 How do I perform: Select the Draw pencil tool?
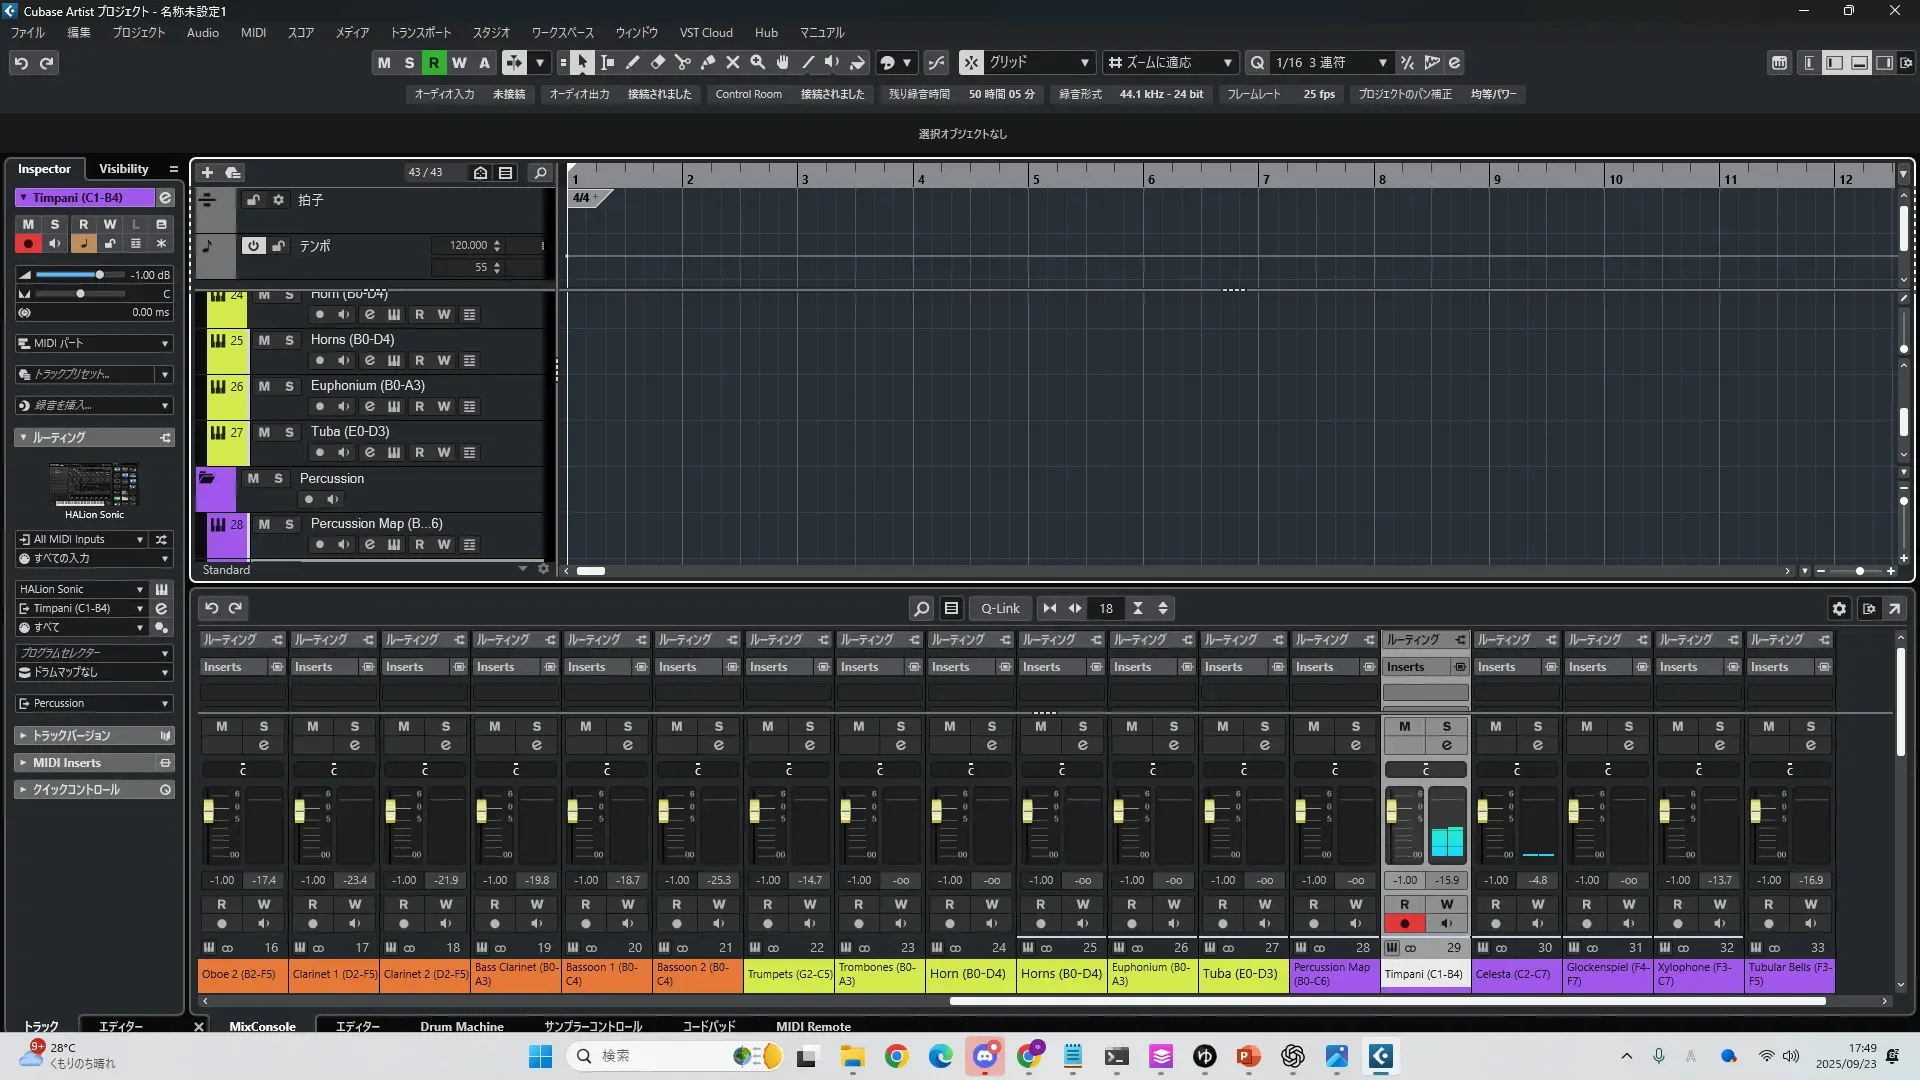point(632,63)
